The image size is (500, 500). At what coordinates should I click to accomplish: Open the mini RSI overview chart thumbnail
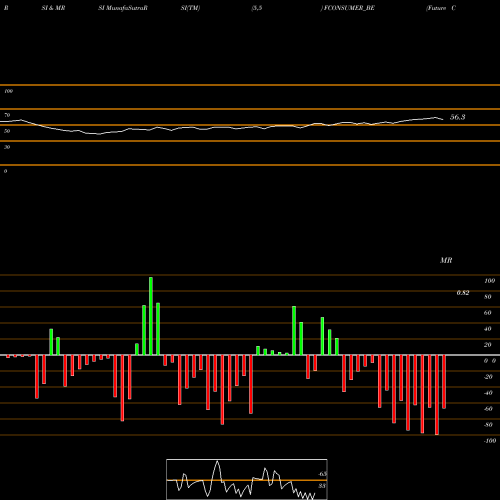point(247,479)
